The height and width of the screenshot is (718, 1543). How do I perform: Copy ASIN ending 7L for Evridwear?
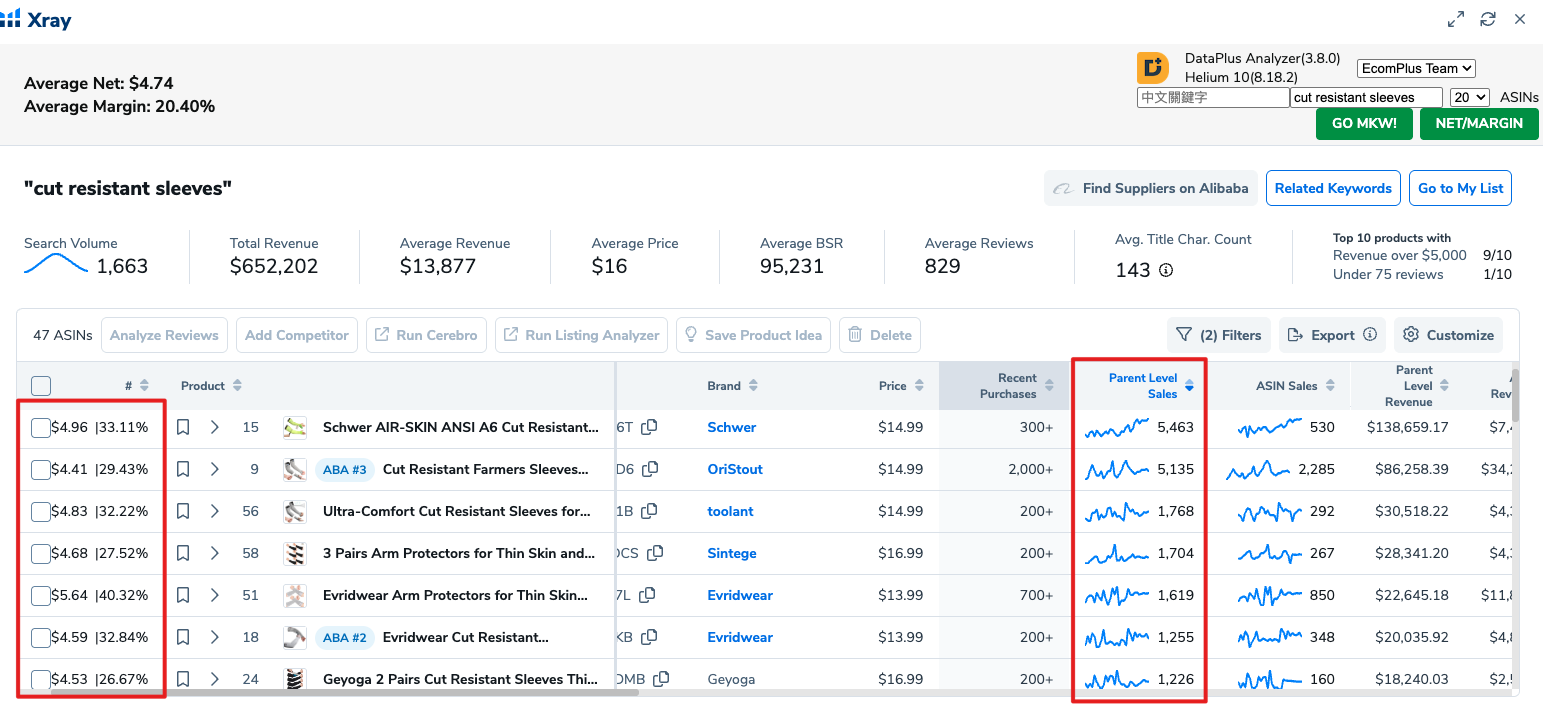647,595
